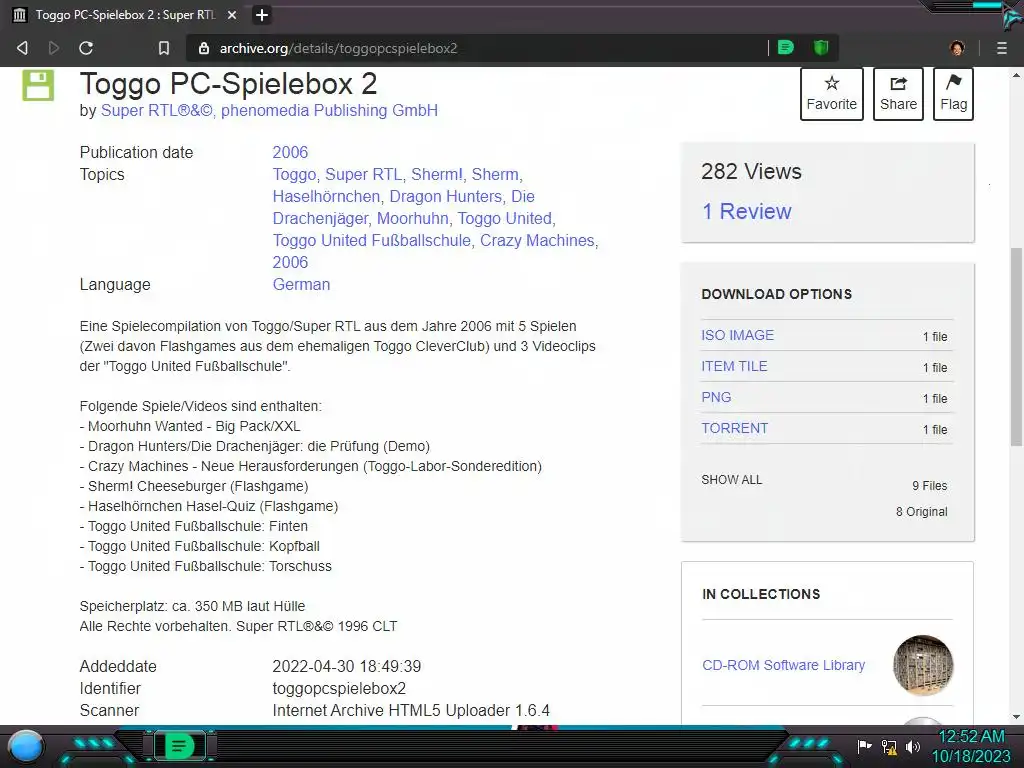Open the Die Drachenjäger topic link

[404, 208]
